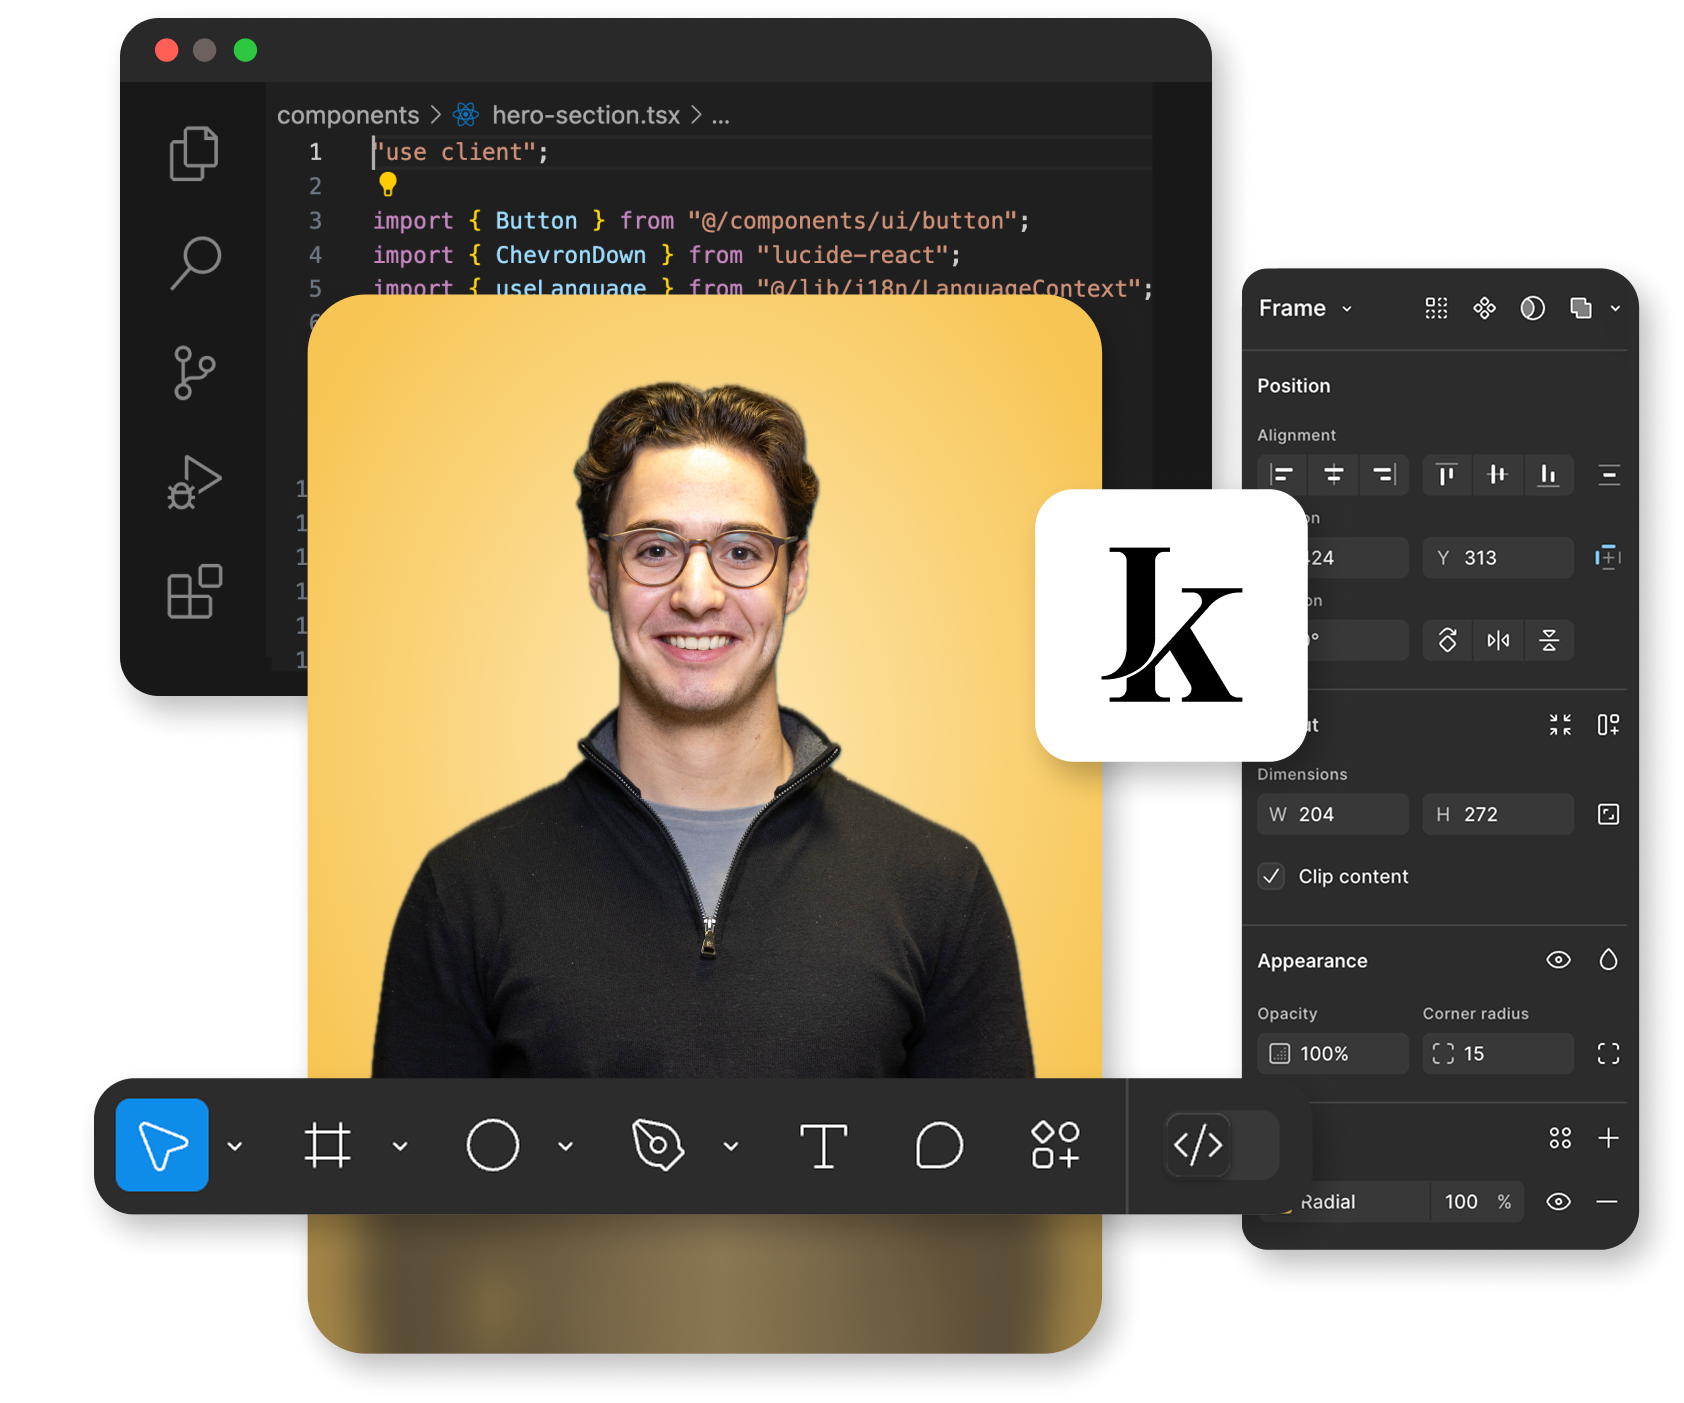1684x1403 pixels.
Task: Hide the Radial fill with eye icon
Action: coord(1558,1202)
